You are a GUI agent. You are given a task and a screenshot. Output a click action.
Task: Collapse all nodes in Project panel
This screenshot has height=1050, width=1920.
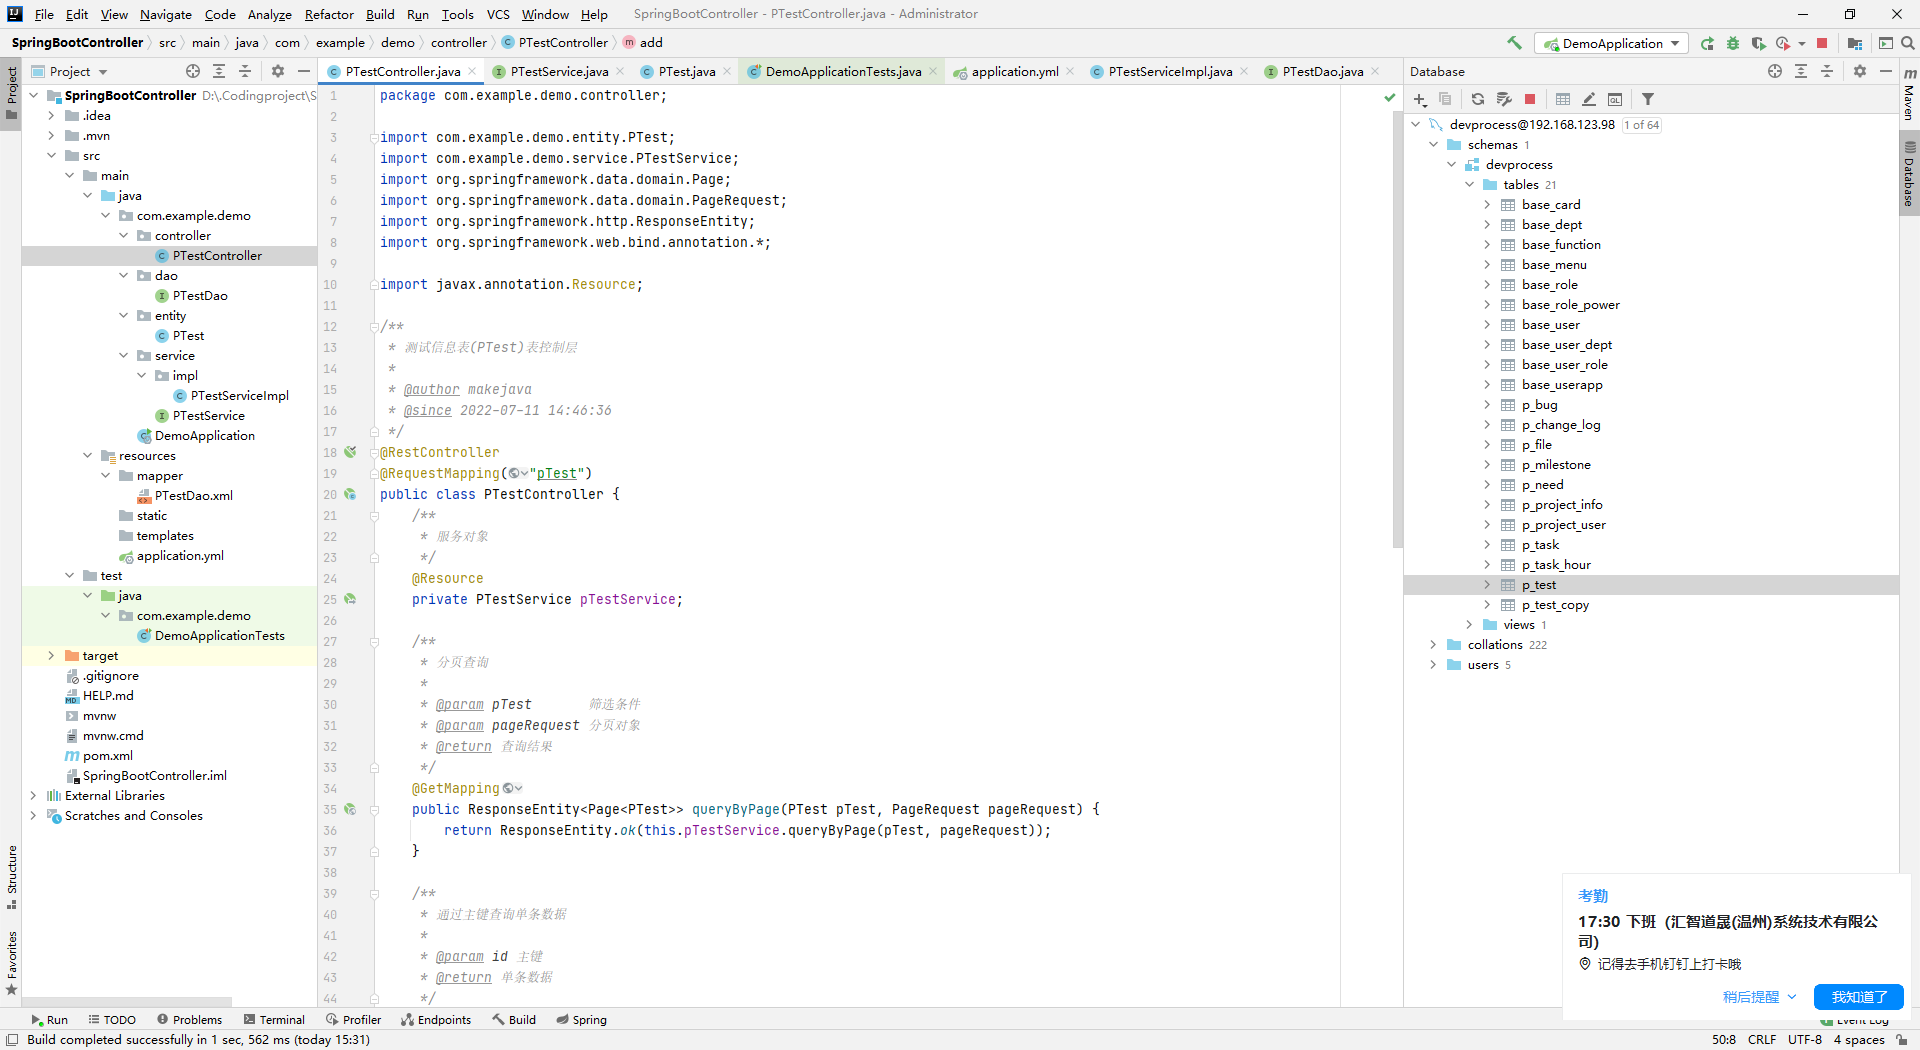click(245, 71)
